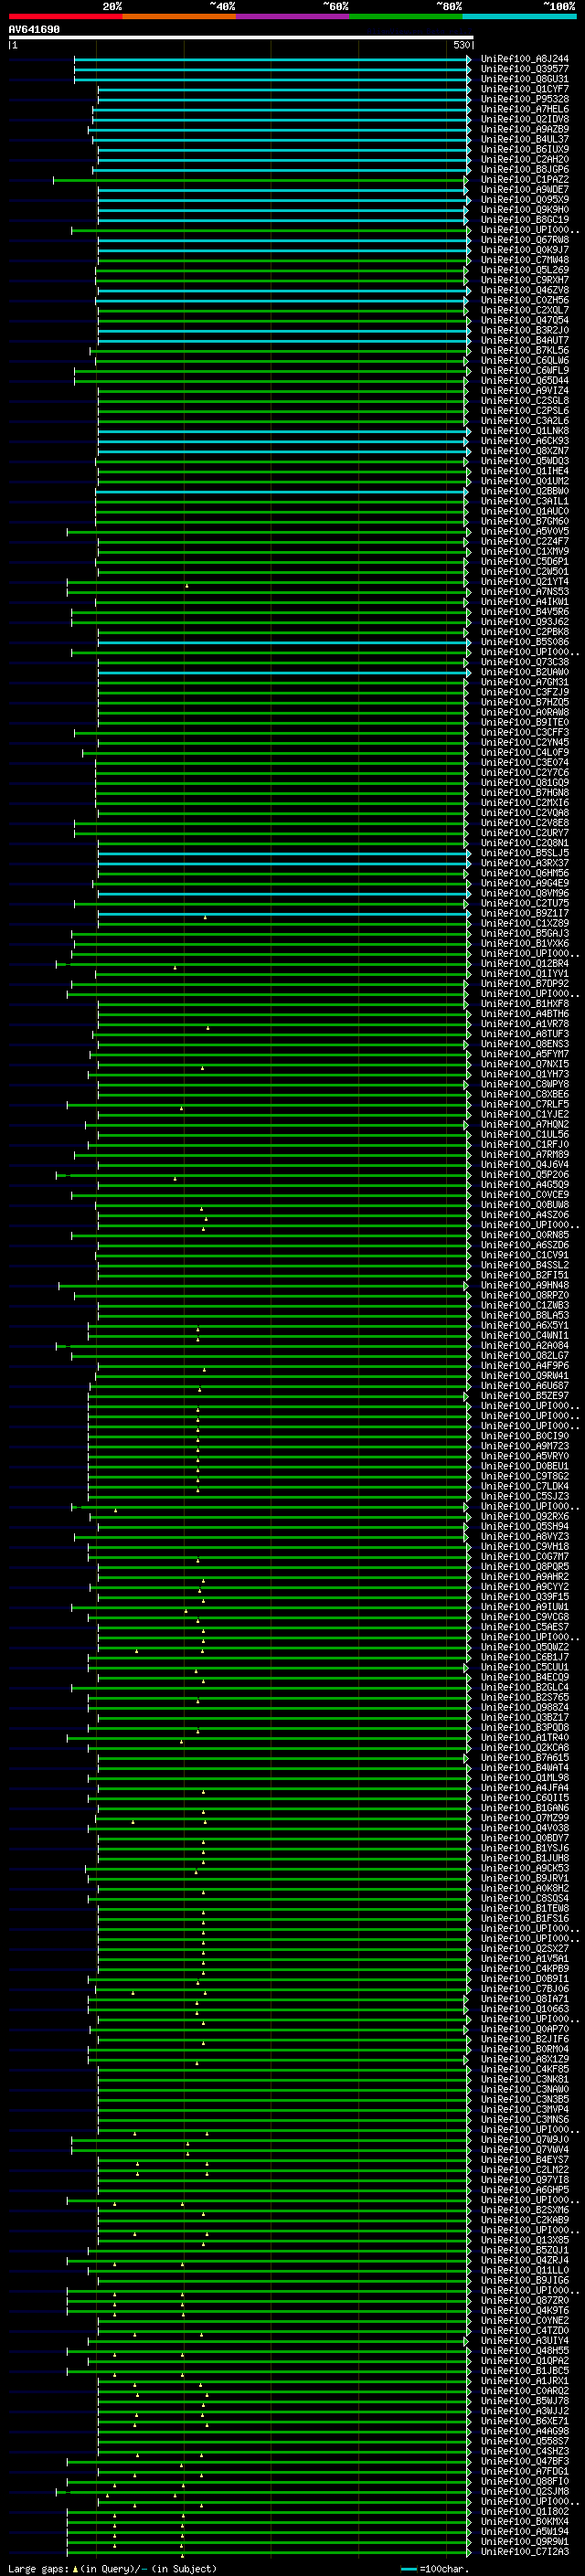Screen dimensions: 585x2576
Task: Open hit UniRef100_A4BTH6
Action: (525, 1014)
